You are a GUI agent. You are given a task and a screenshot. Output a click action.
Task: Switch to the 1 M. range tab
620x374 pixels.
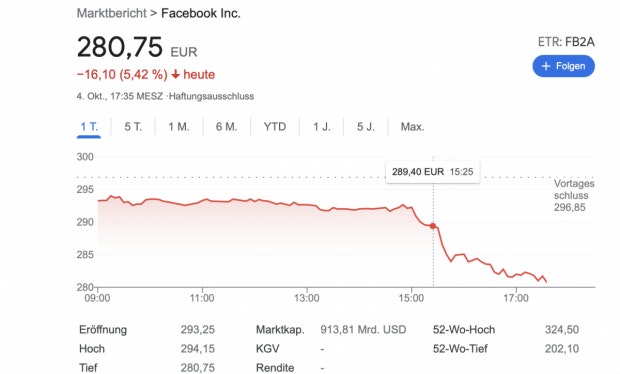pyautogui.click(x=179, y=127)
